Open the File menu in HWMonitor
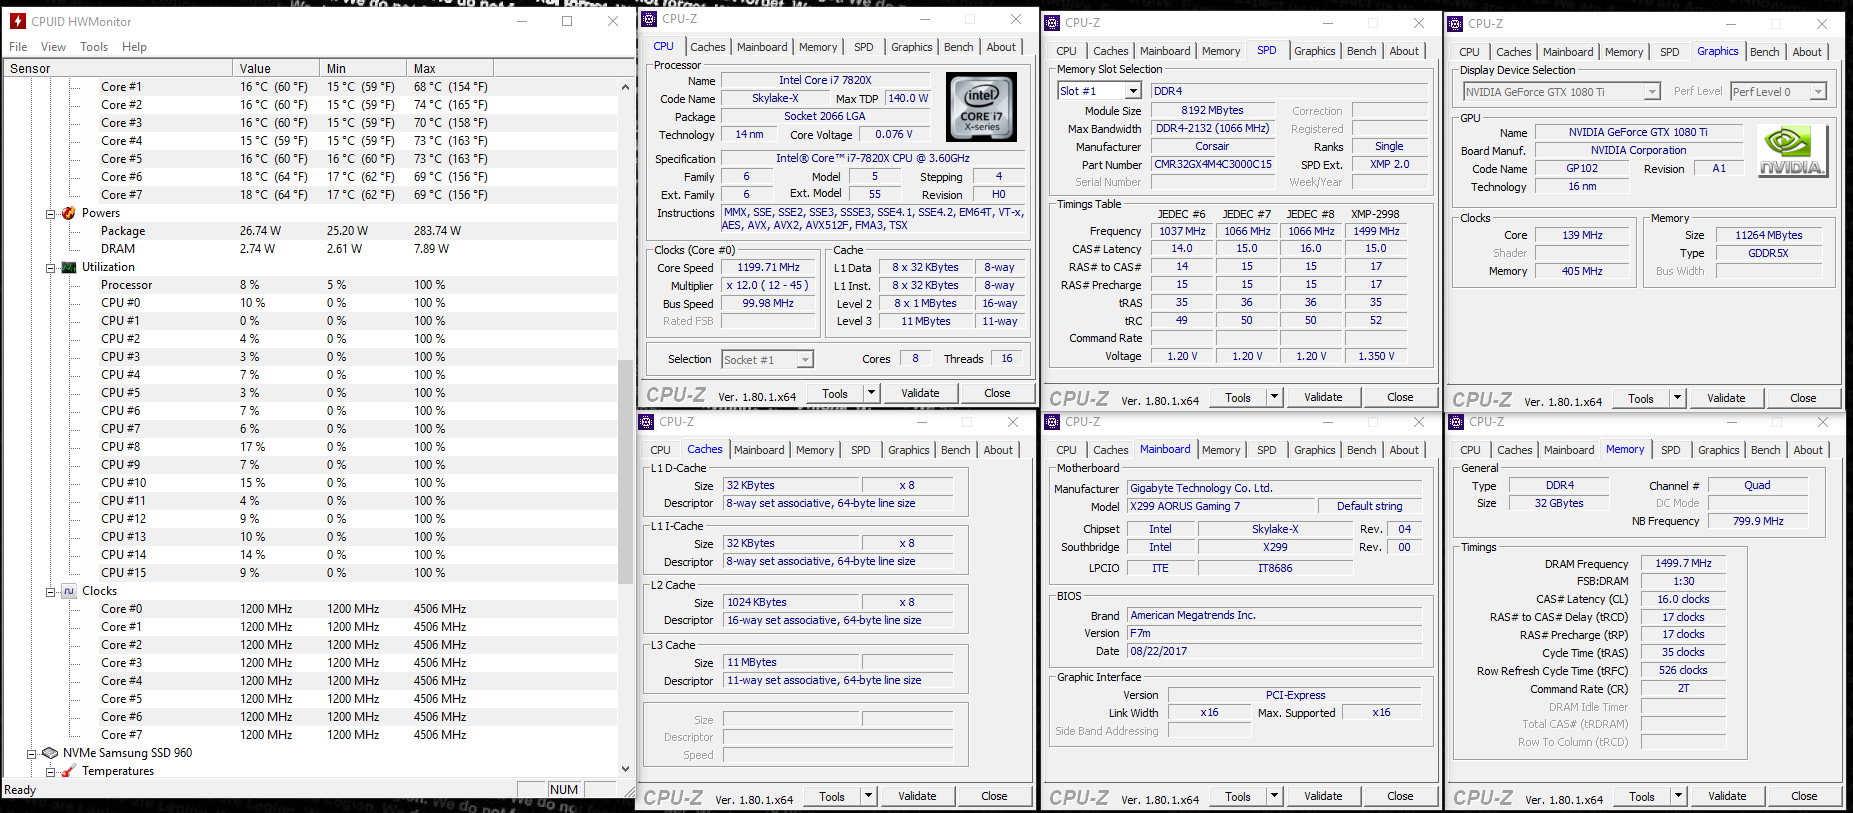The height and width of the screenshot is (813, 1853). click(x=18, y=47)
